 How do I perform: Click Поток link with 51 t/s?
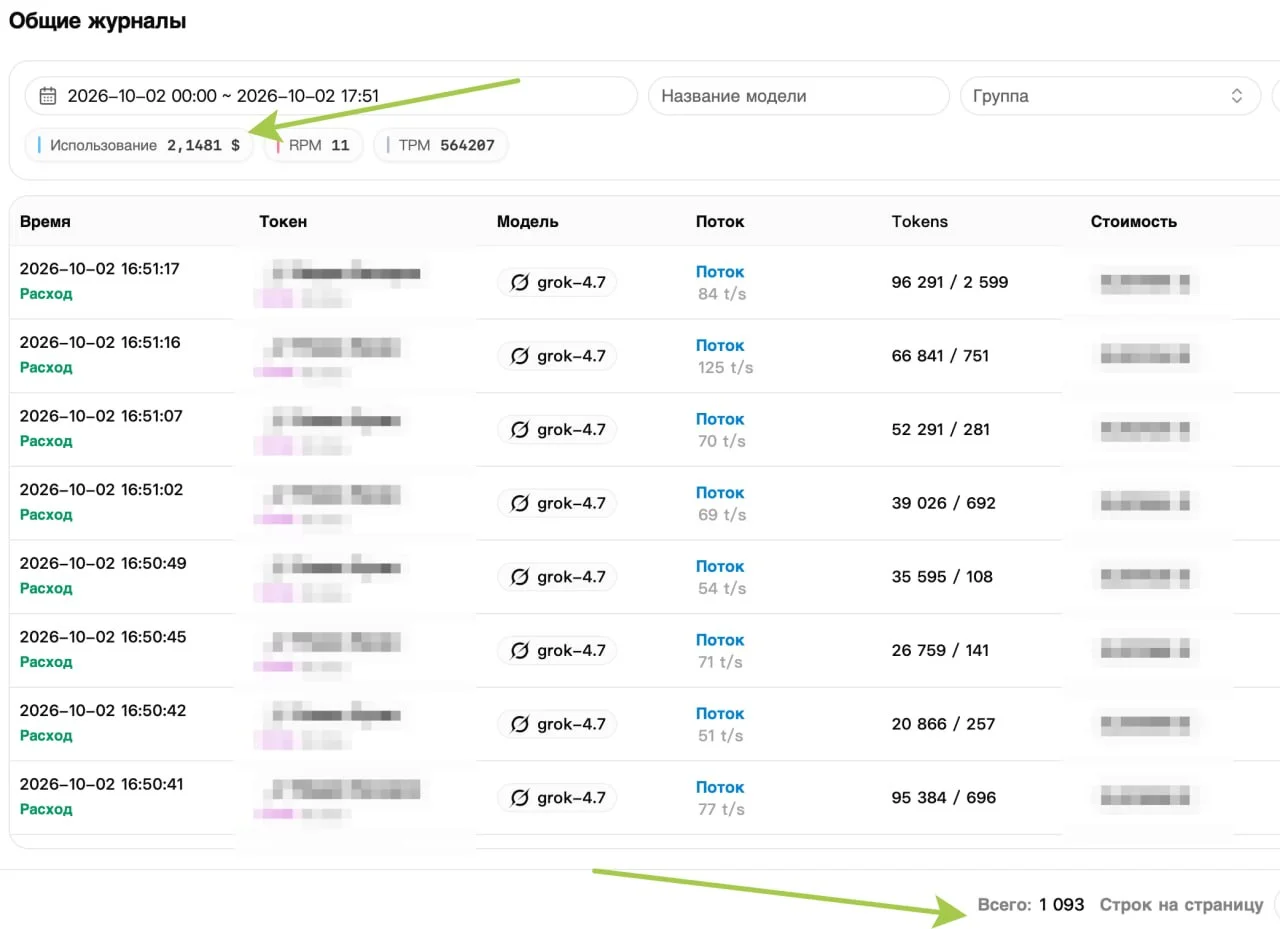720,714
